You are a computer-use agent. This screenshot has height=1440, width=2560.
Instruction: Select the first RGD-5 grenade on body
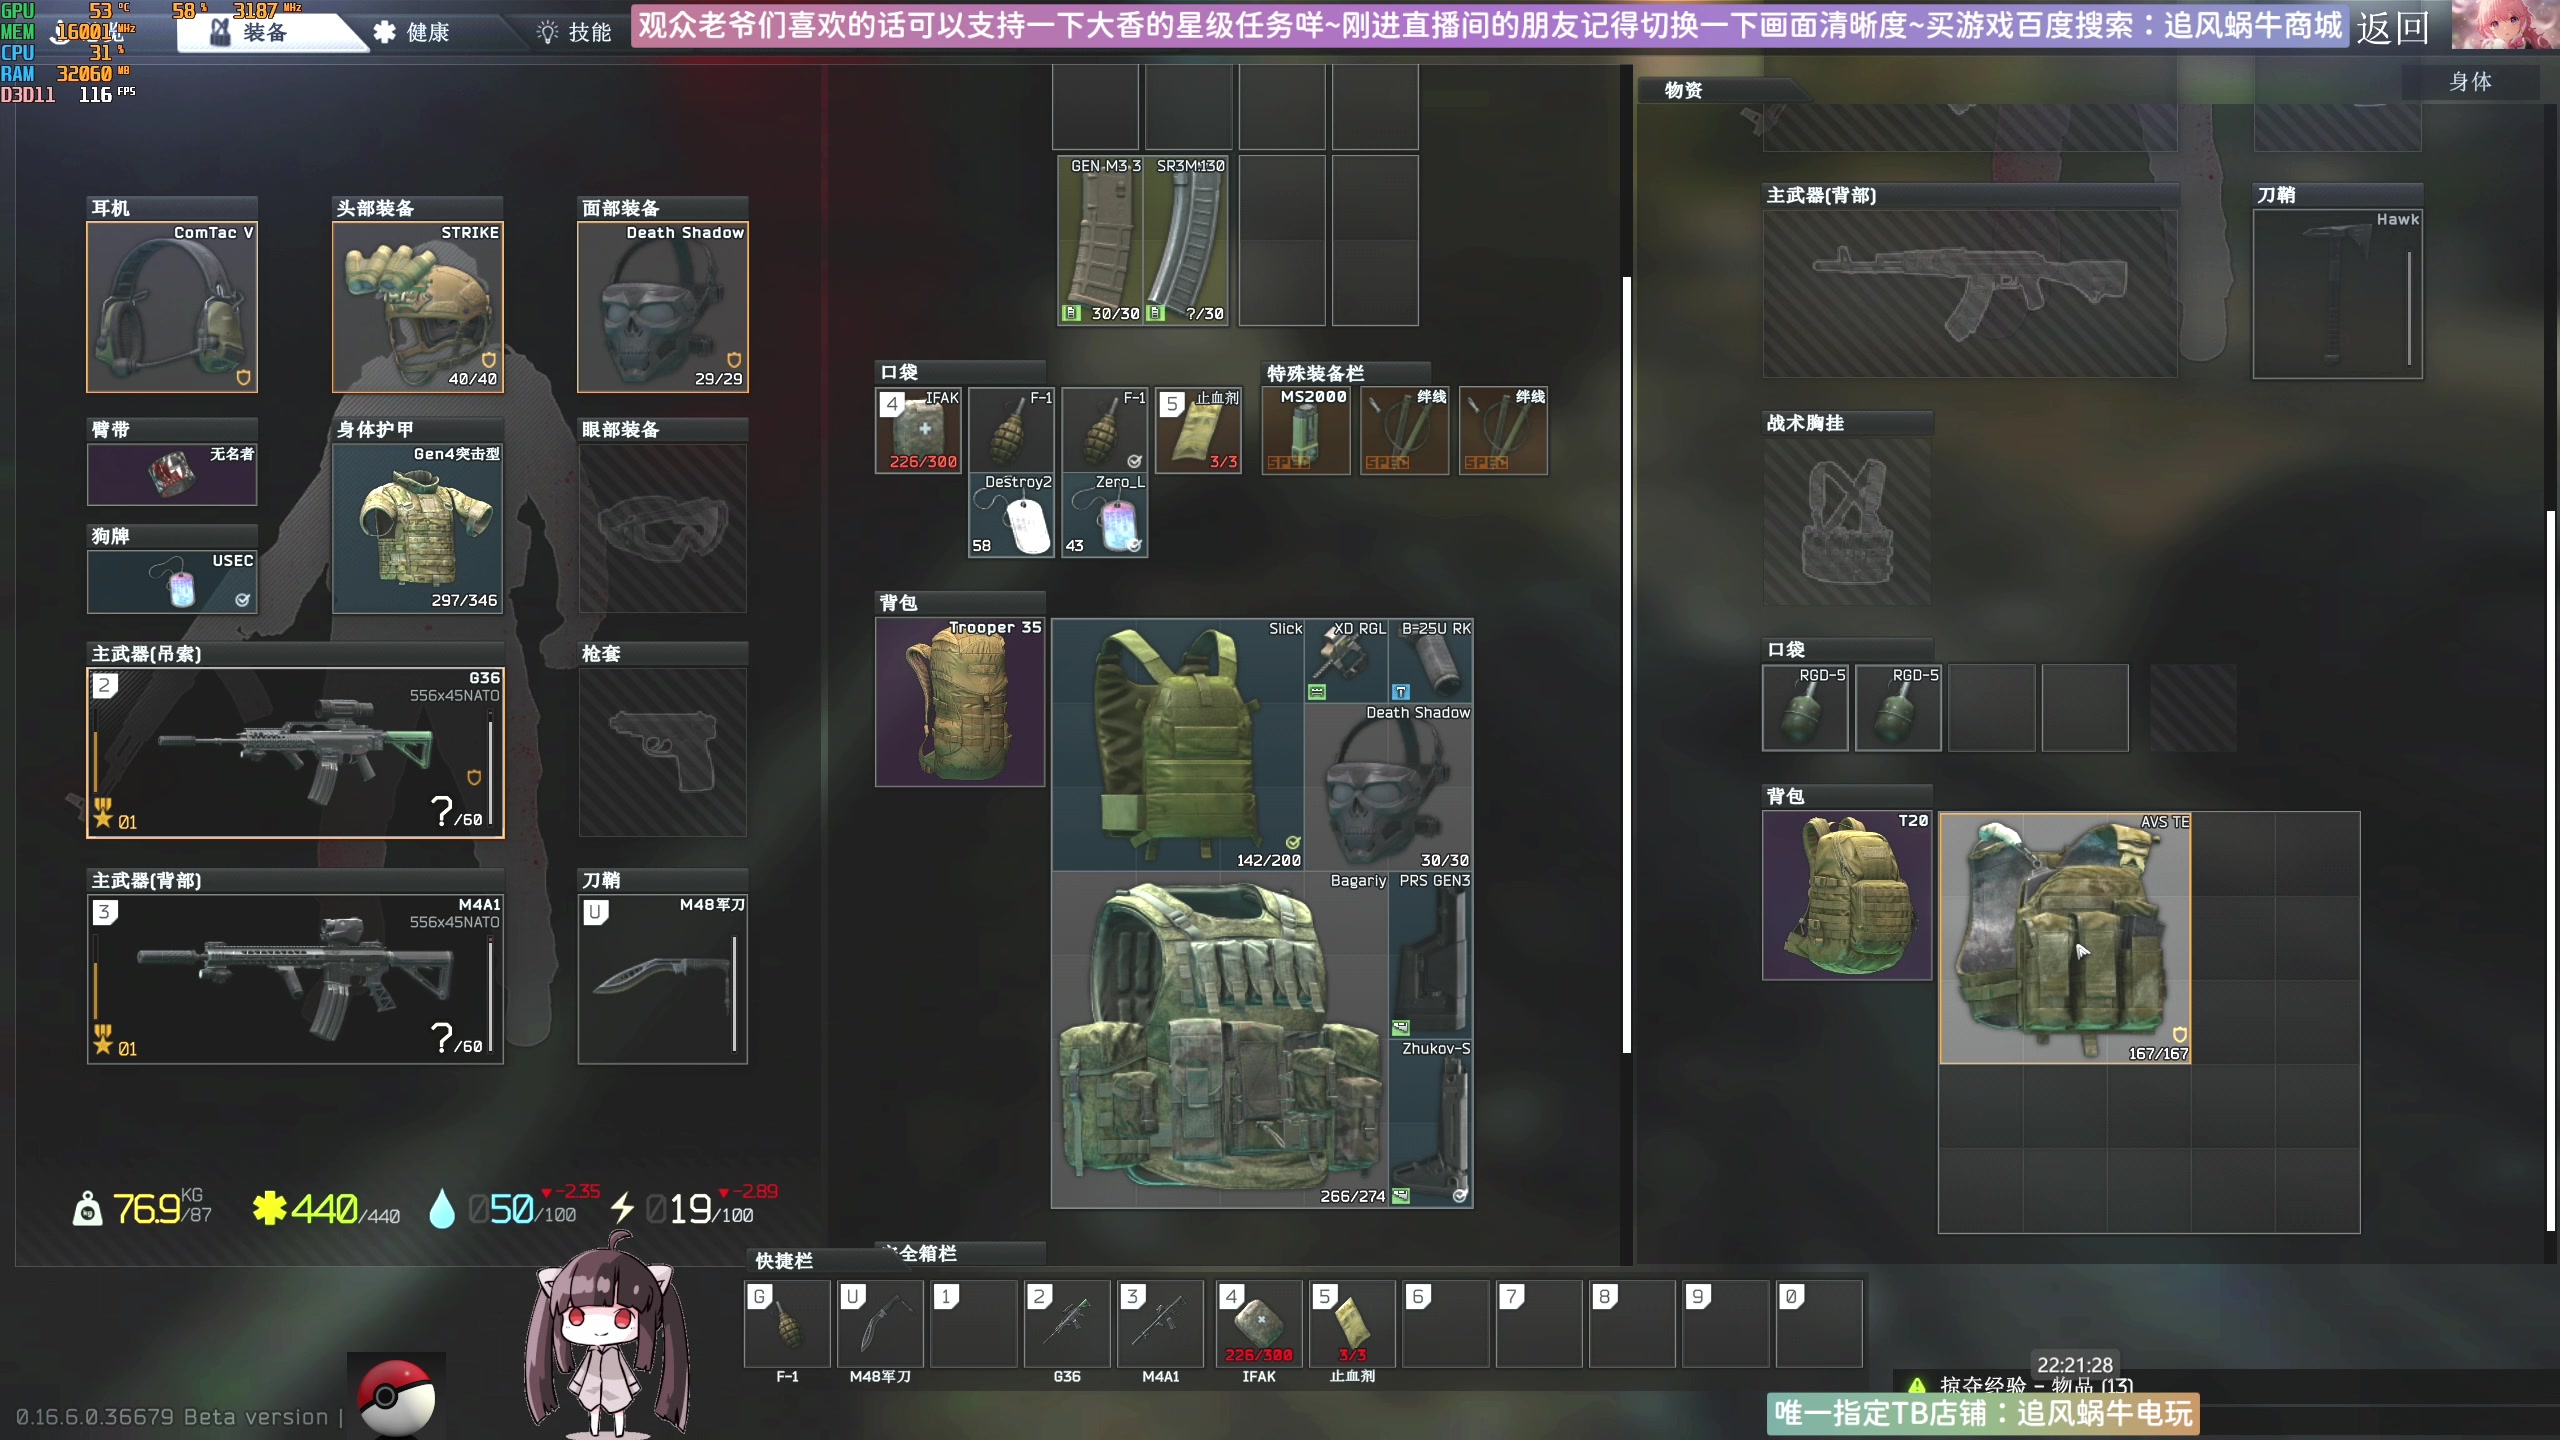click(x=1805, y=708)
